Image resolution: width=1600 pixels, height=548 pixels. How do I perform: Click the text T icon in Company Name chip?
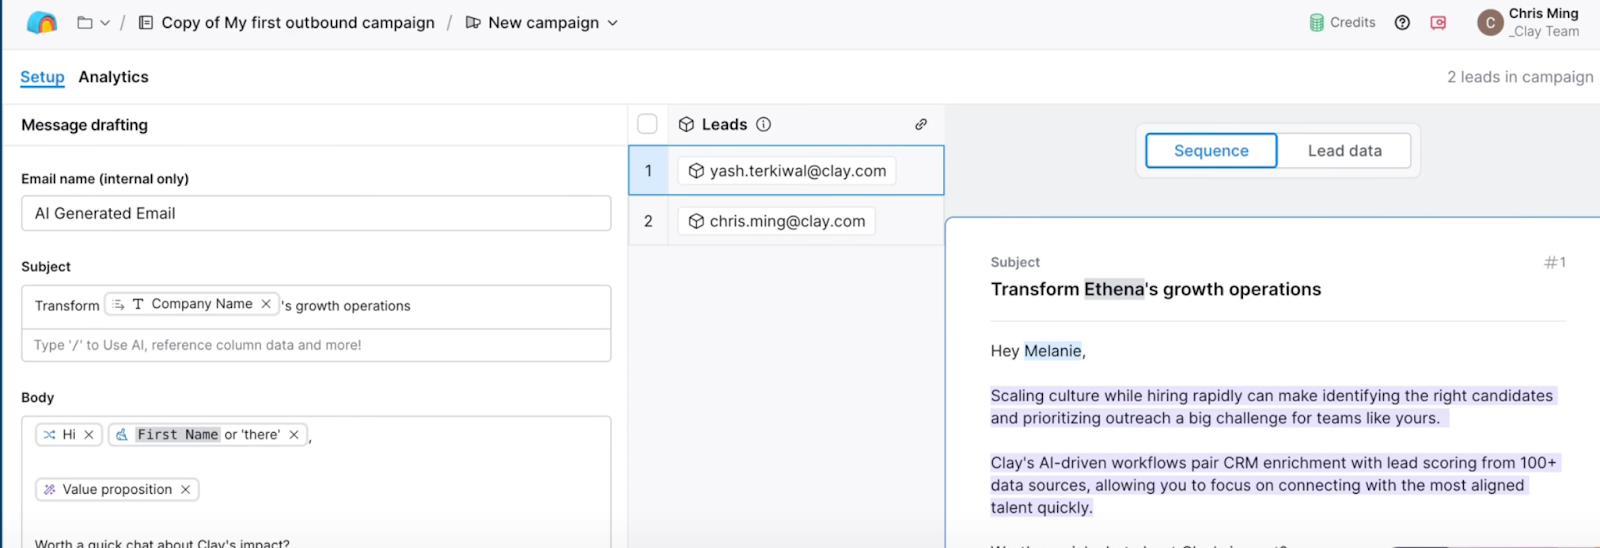click(138, 304)
